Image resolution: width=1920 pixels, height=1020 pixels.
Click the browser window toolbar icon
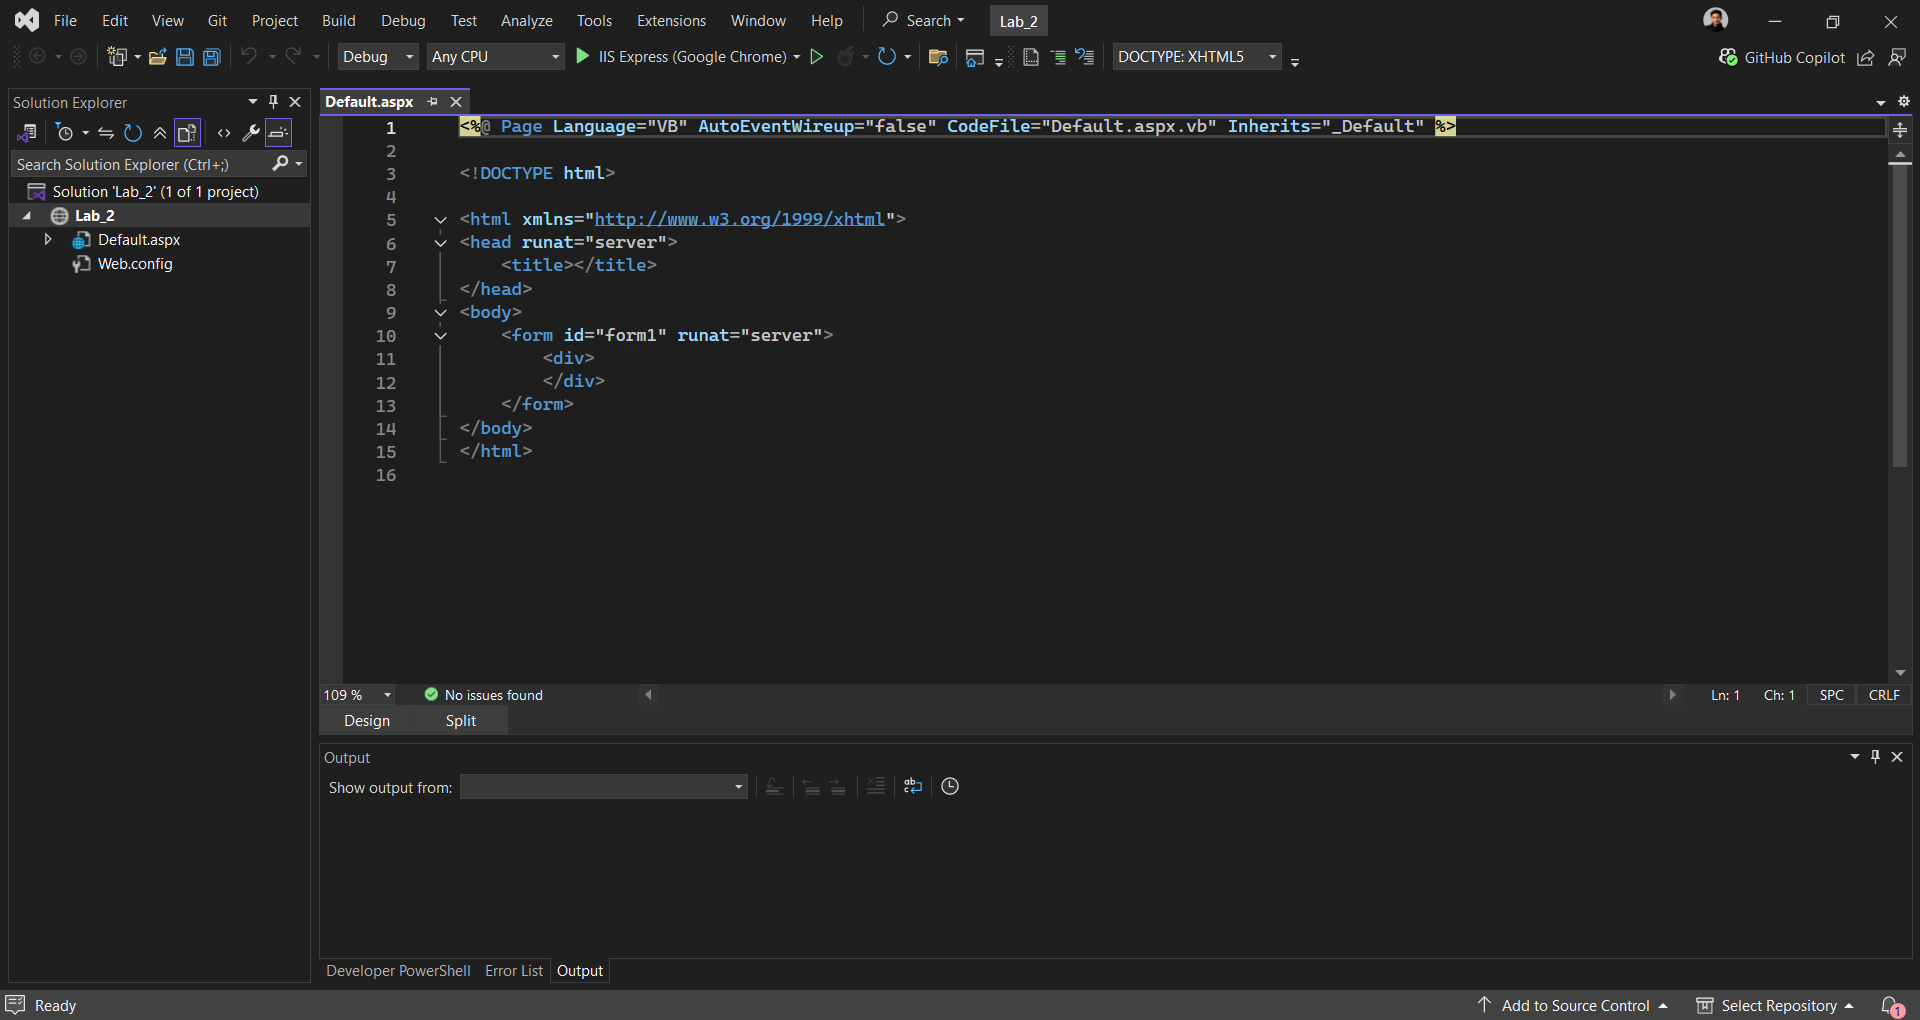[x=975, y=58]
